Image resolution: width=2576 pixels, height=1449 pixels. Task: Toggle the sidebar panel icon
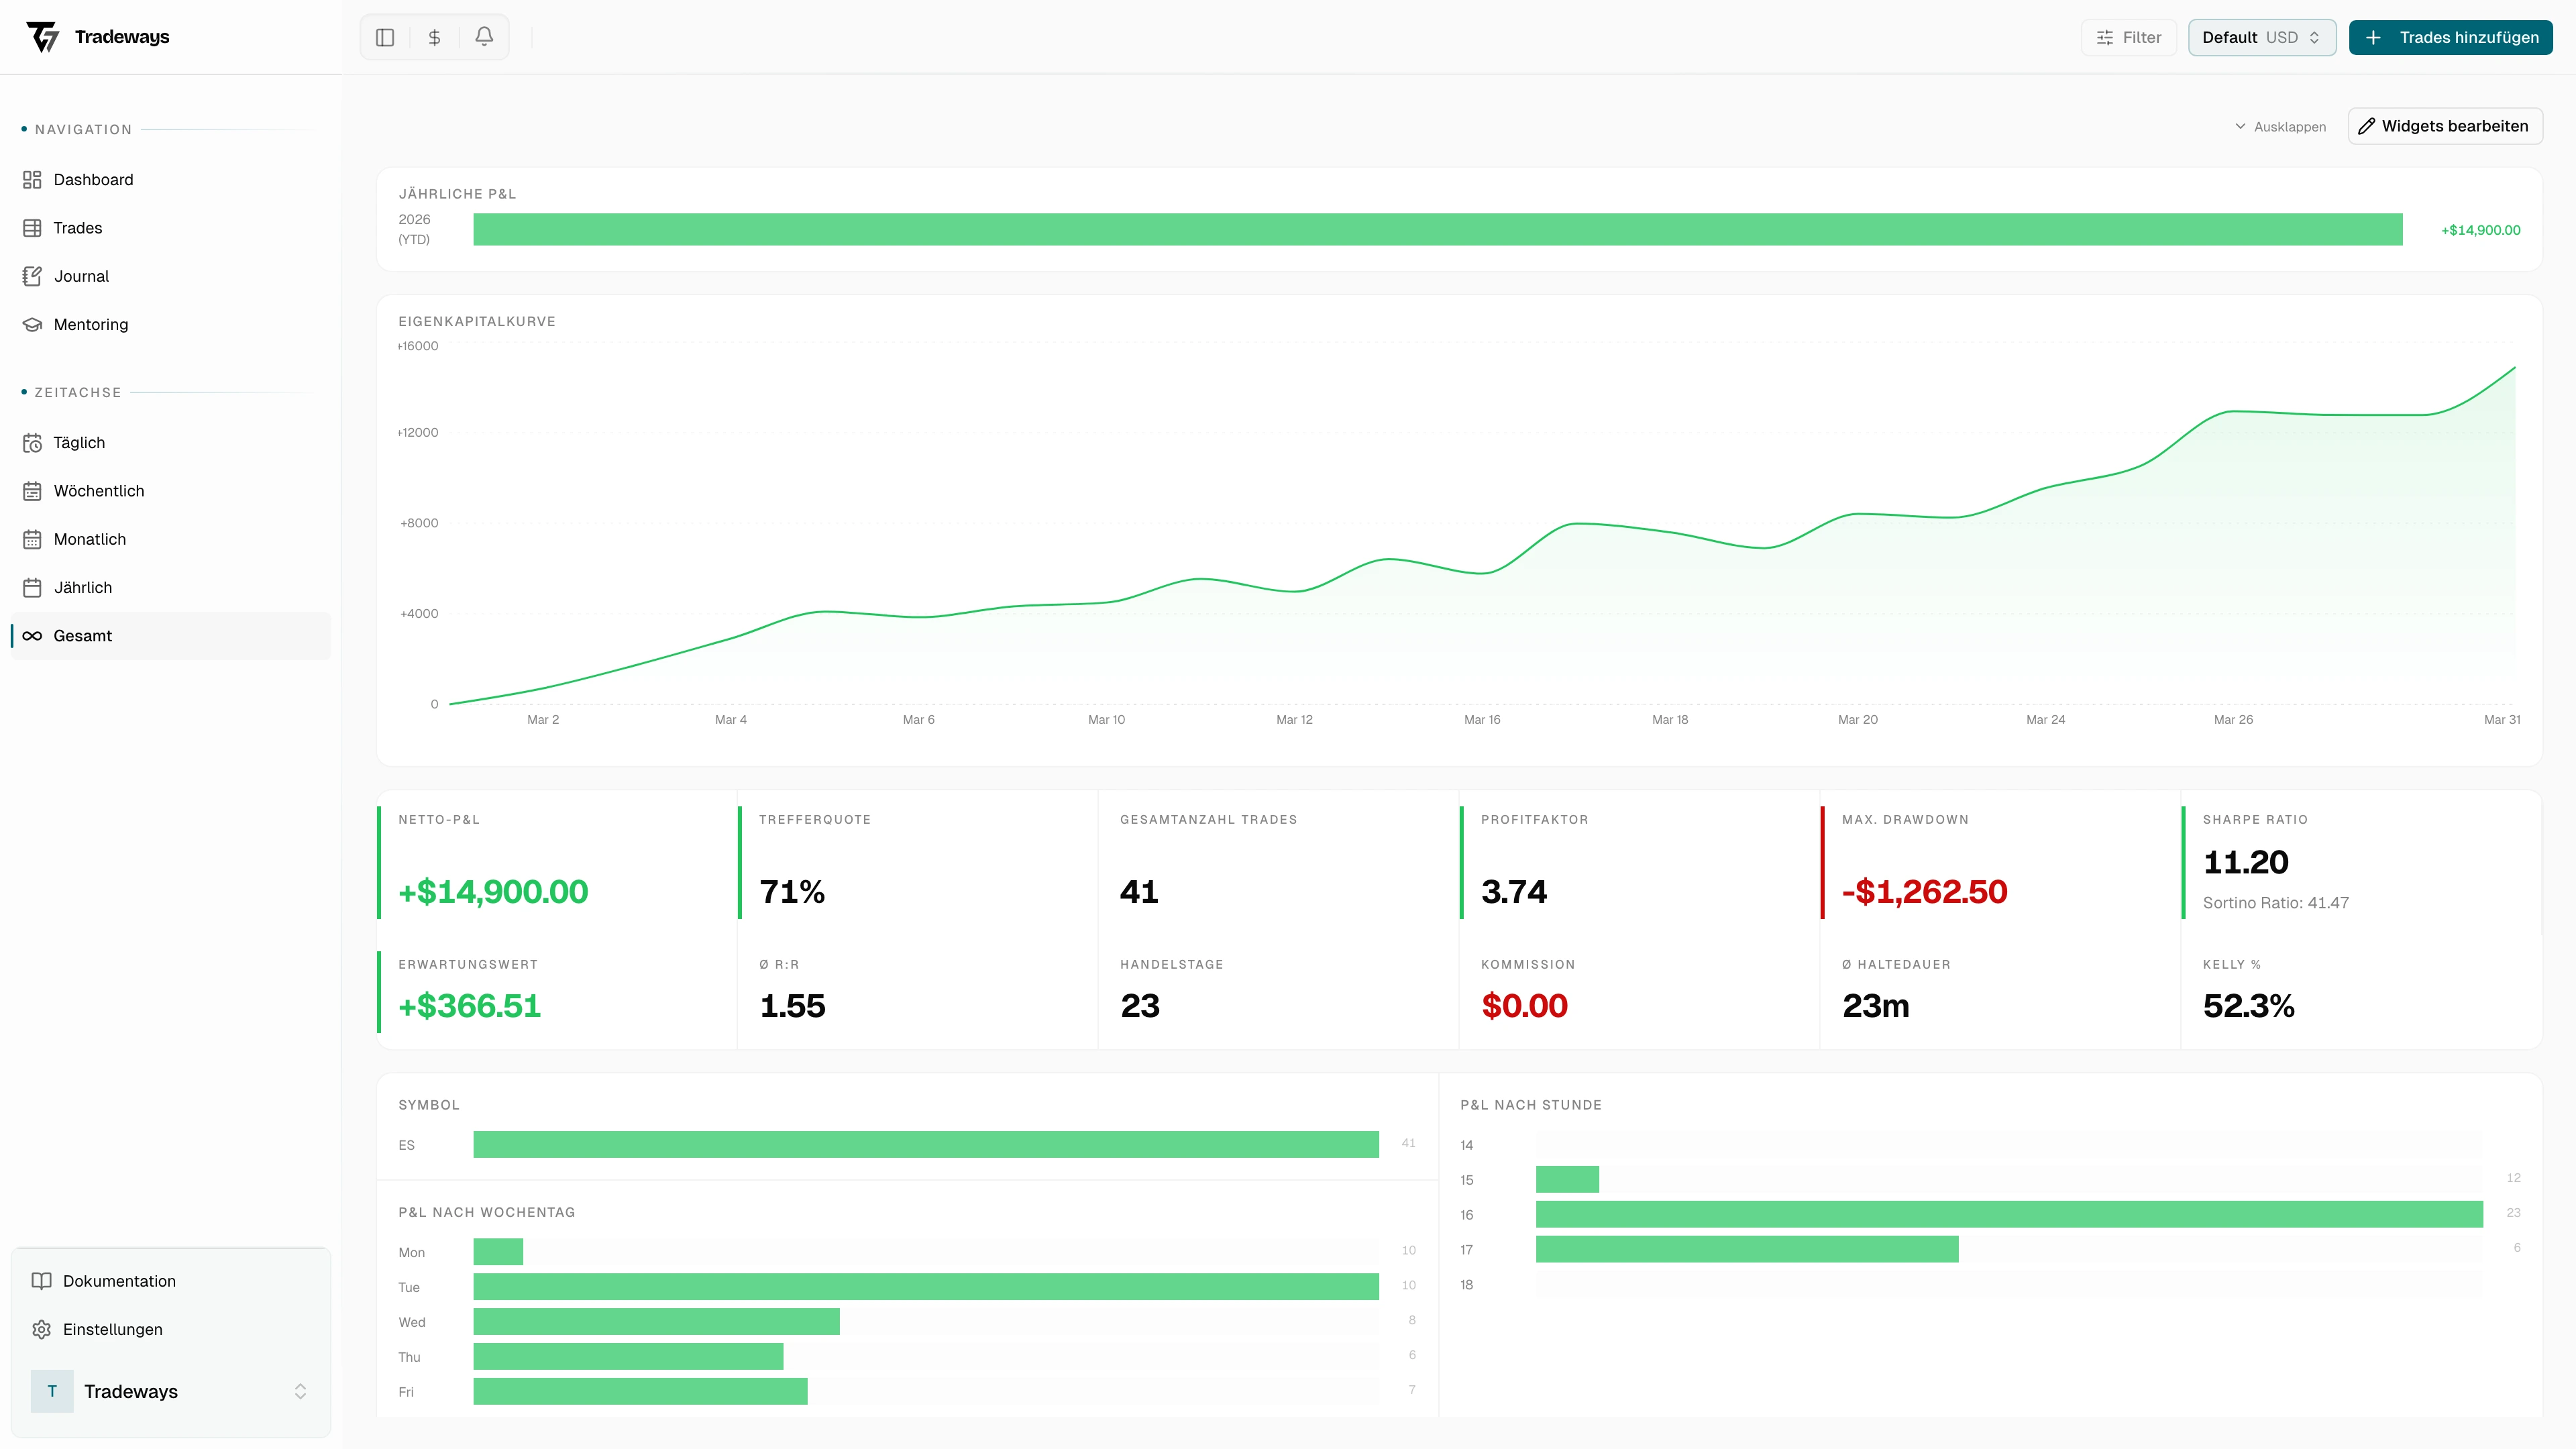(385, 37)
